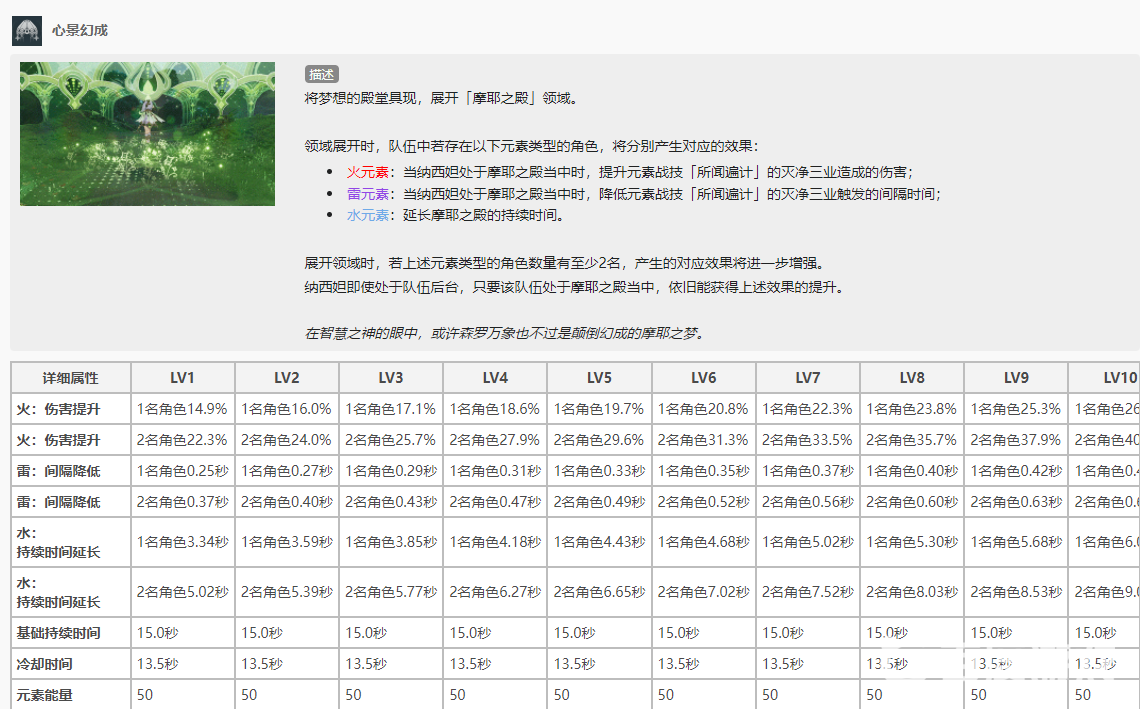Click cell 2名角色7.52秒
The height and width of the screenshot is (709, 1140).
point(808,593)
